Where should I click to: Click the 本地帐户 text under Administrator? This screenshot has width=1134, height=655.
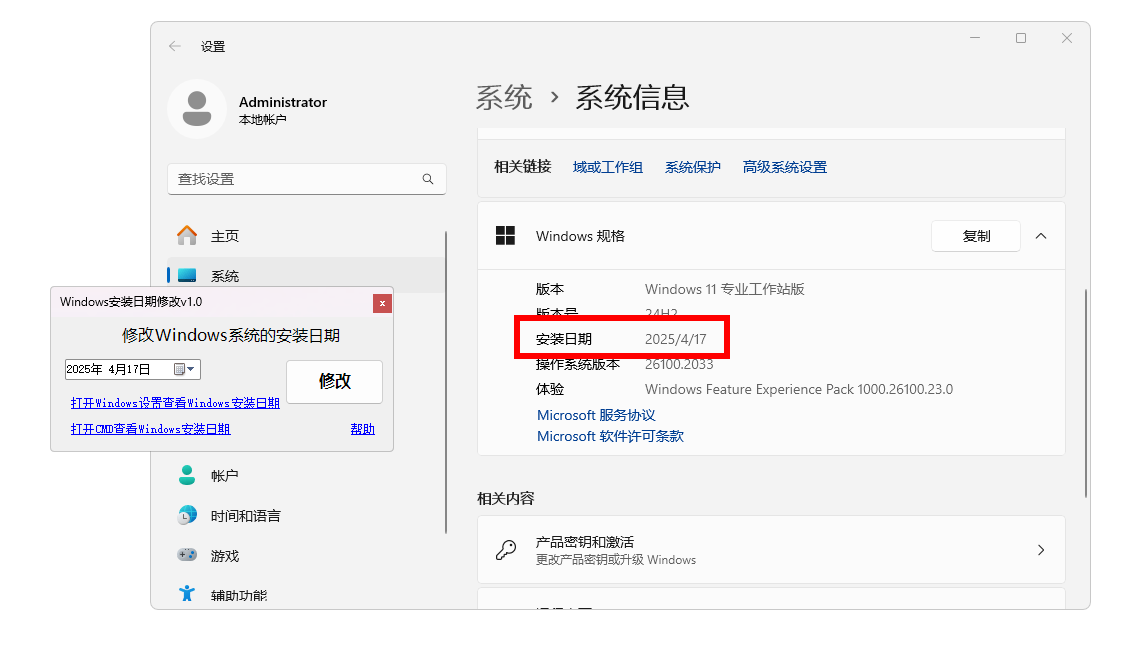263,120
